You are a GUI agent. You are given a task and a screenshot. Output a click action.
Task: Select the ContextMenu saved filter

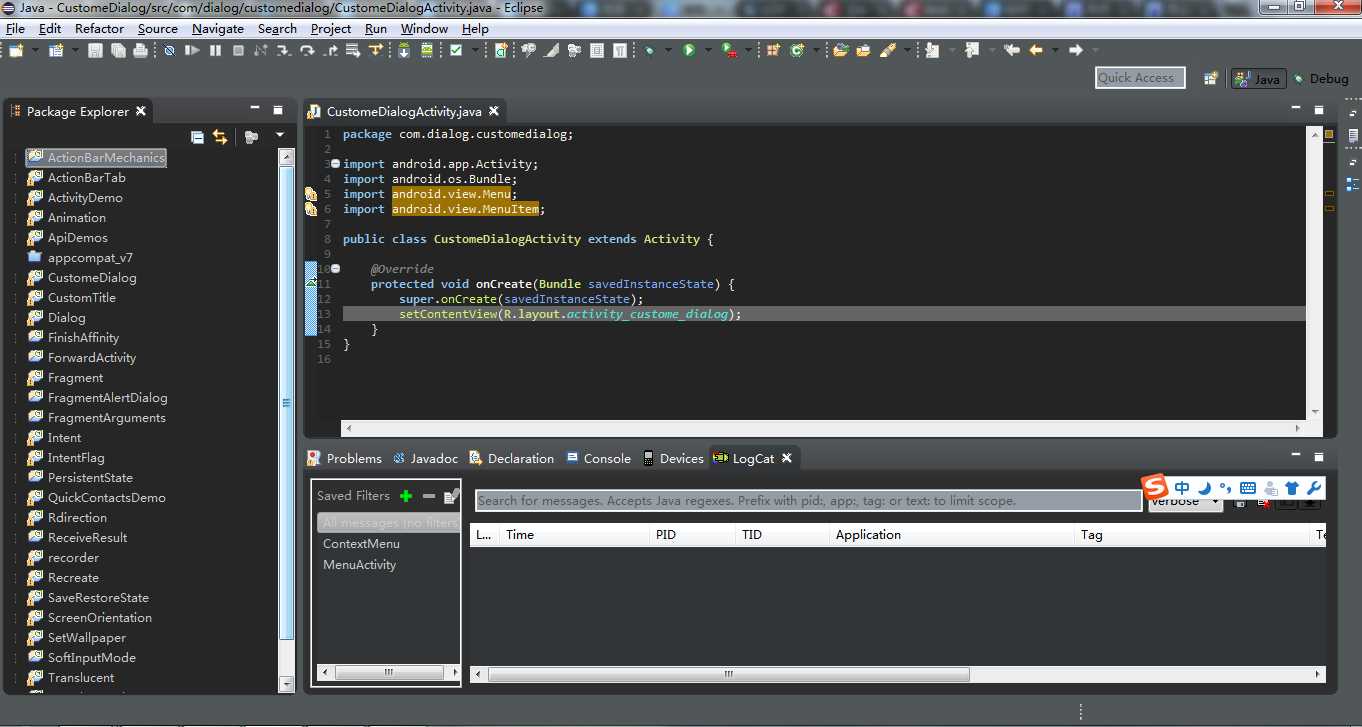pos(361,543)
